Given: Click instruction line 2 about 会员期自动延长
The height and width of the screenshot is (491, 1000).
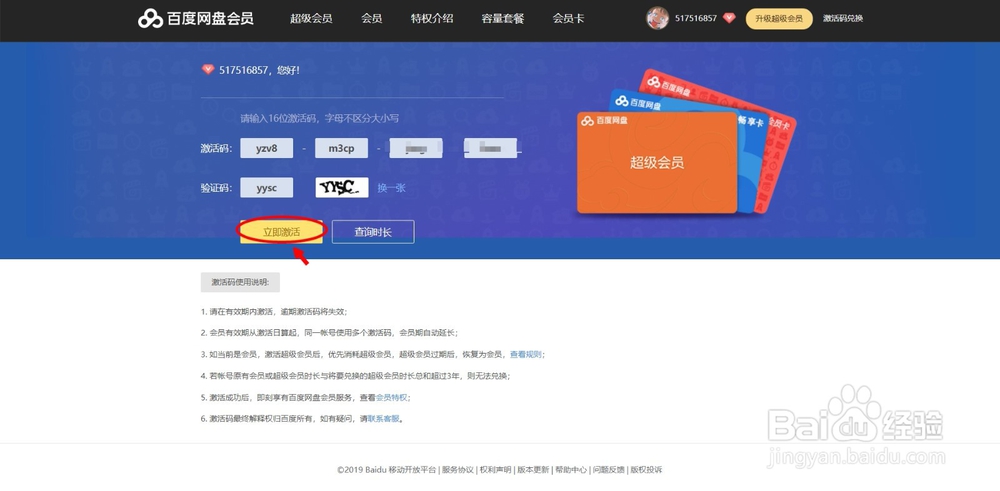Looking at the screenshot, I should click(329, 333).
